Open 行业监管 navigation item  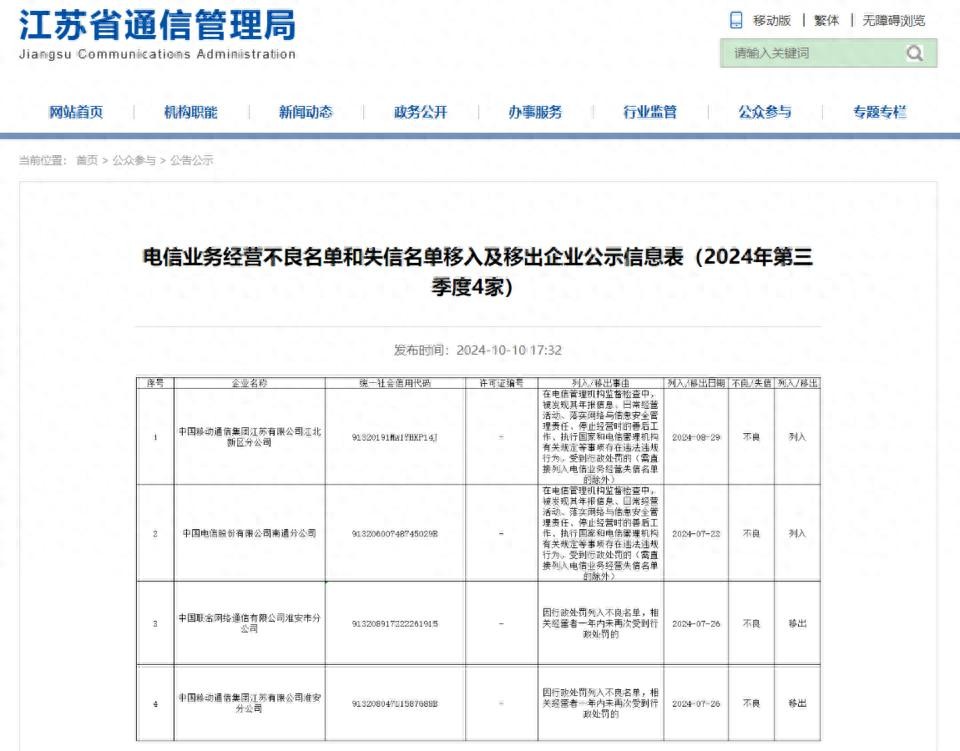click(650, 112)
